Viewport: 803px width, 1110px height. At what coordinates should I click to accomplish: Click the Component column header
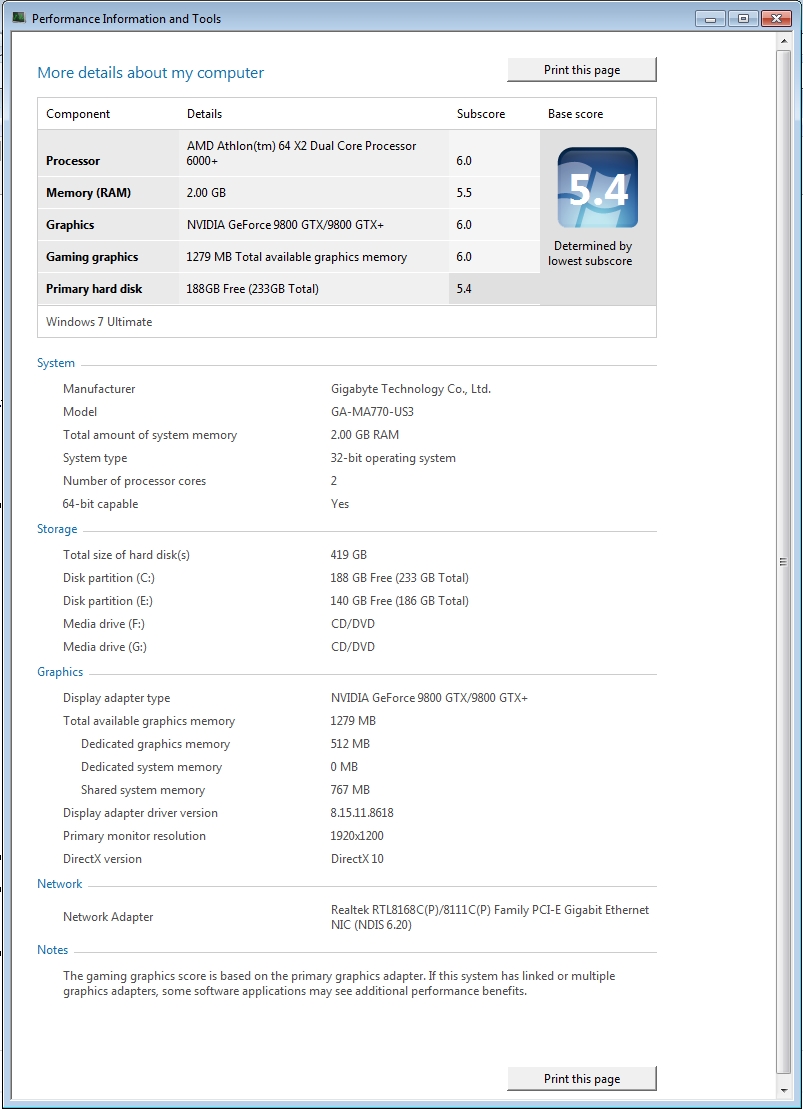[78, 114]
